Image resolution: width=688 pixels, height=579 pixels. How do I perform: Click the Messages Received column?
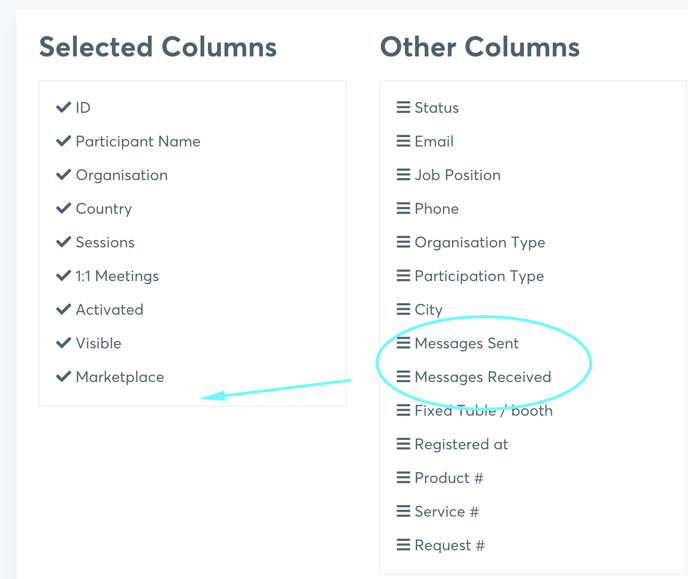(x=482, y=378)
